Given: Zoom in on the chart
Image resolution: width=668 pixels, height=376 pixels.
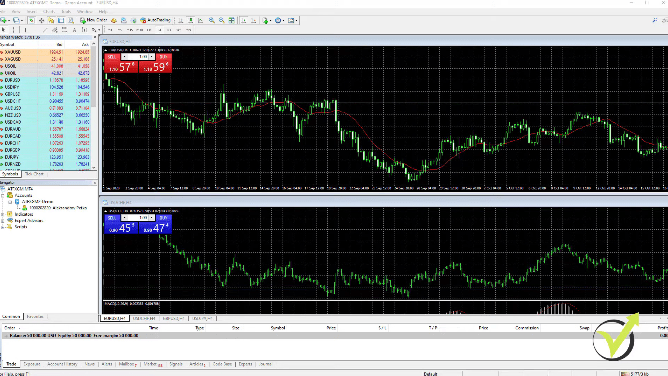Looking at the screenshot, I should click(x=212, y=20).
